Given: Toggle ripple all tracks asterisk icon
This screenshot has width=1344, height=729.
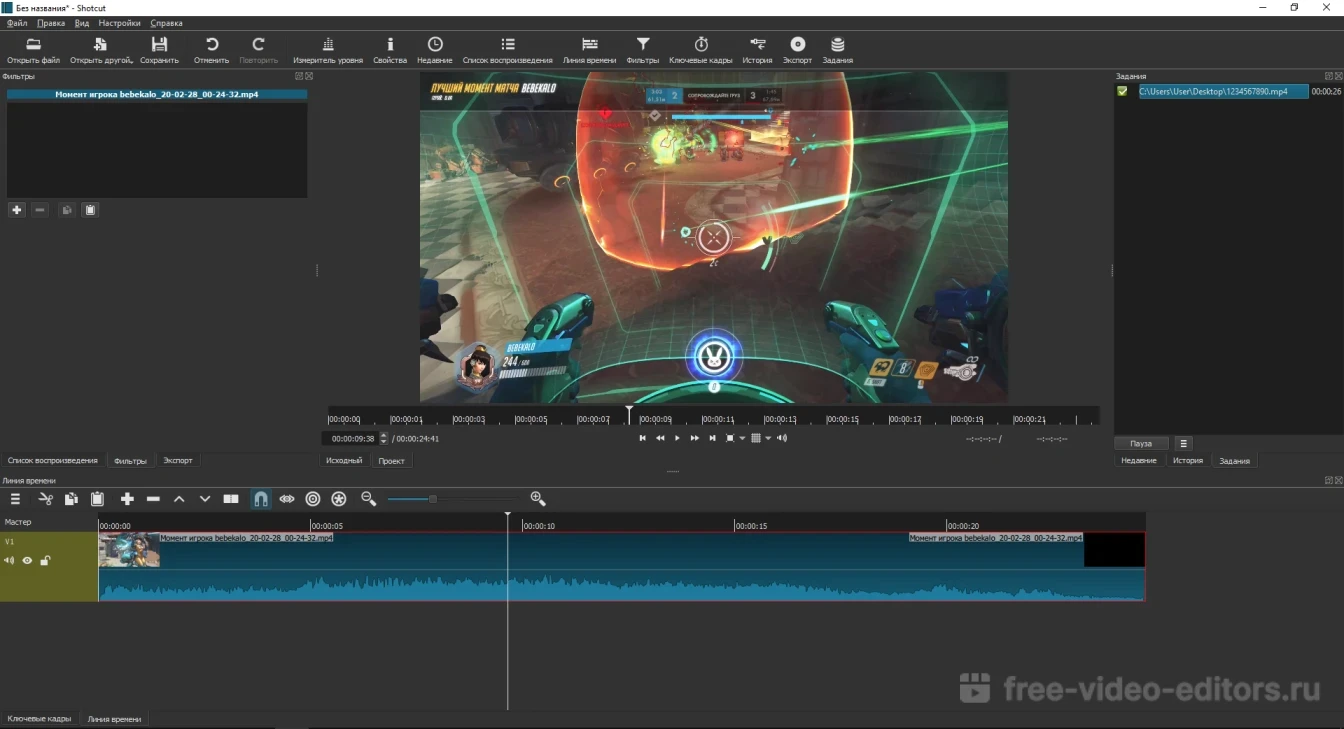Looking at the screenshot, I should click(x=339, y=499).
